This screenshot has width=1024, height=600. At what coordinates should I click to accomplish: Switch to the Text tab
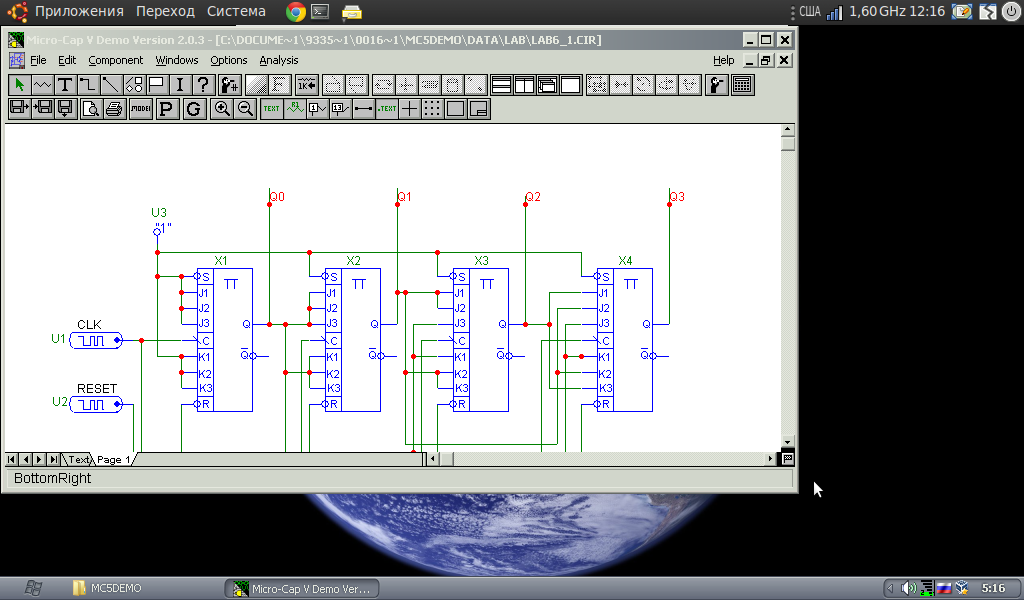pos(78,460)
